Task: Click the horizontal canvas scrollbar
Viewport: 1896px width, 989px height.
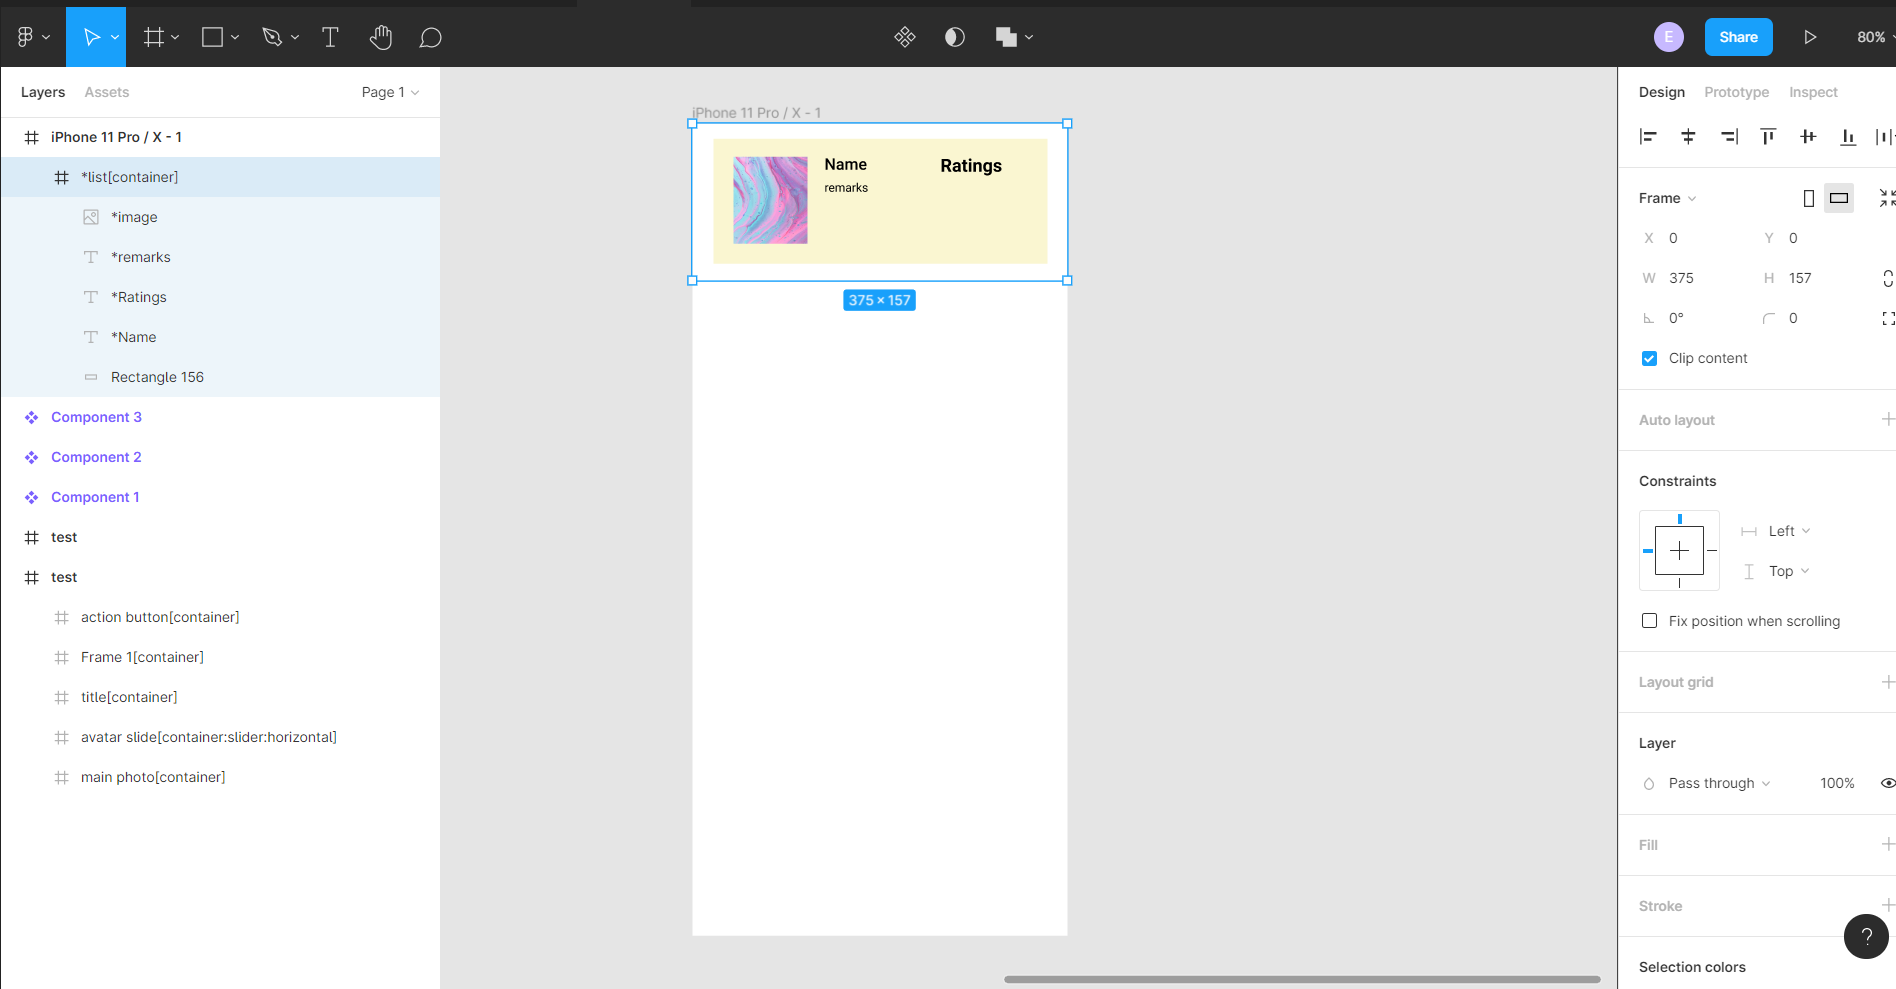Action: click(1302, 979)
